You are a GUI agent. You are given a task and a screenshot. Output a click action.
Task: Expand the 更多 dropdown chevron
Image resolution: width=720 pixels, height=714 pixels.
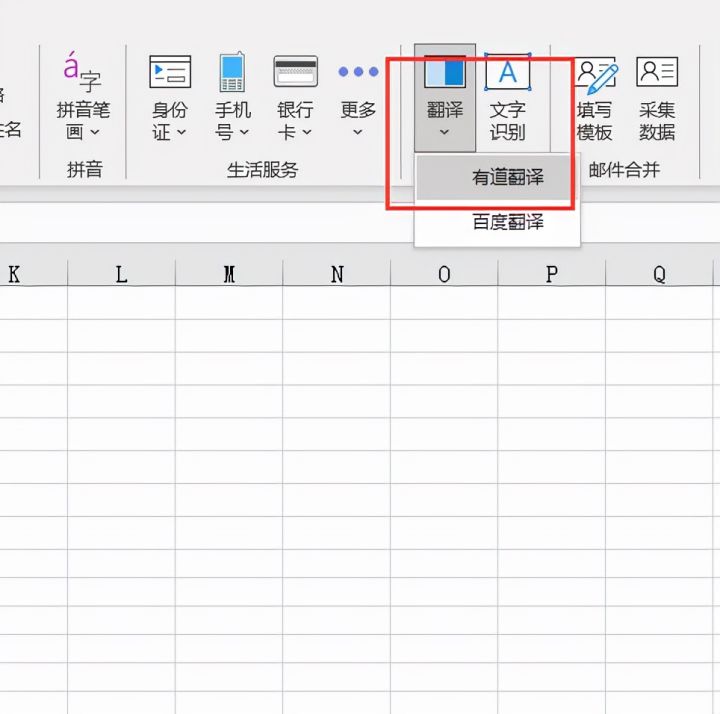tap(358, 132)
